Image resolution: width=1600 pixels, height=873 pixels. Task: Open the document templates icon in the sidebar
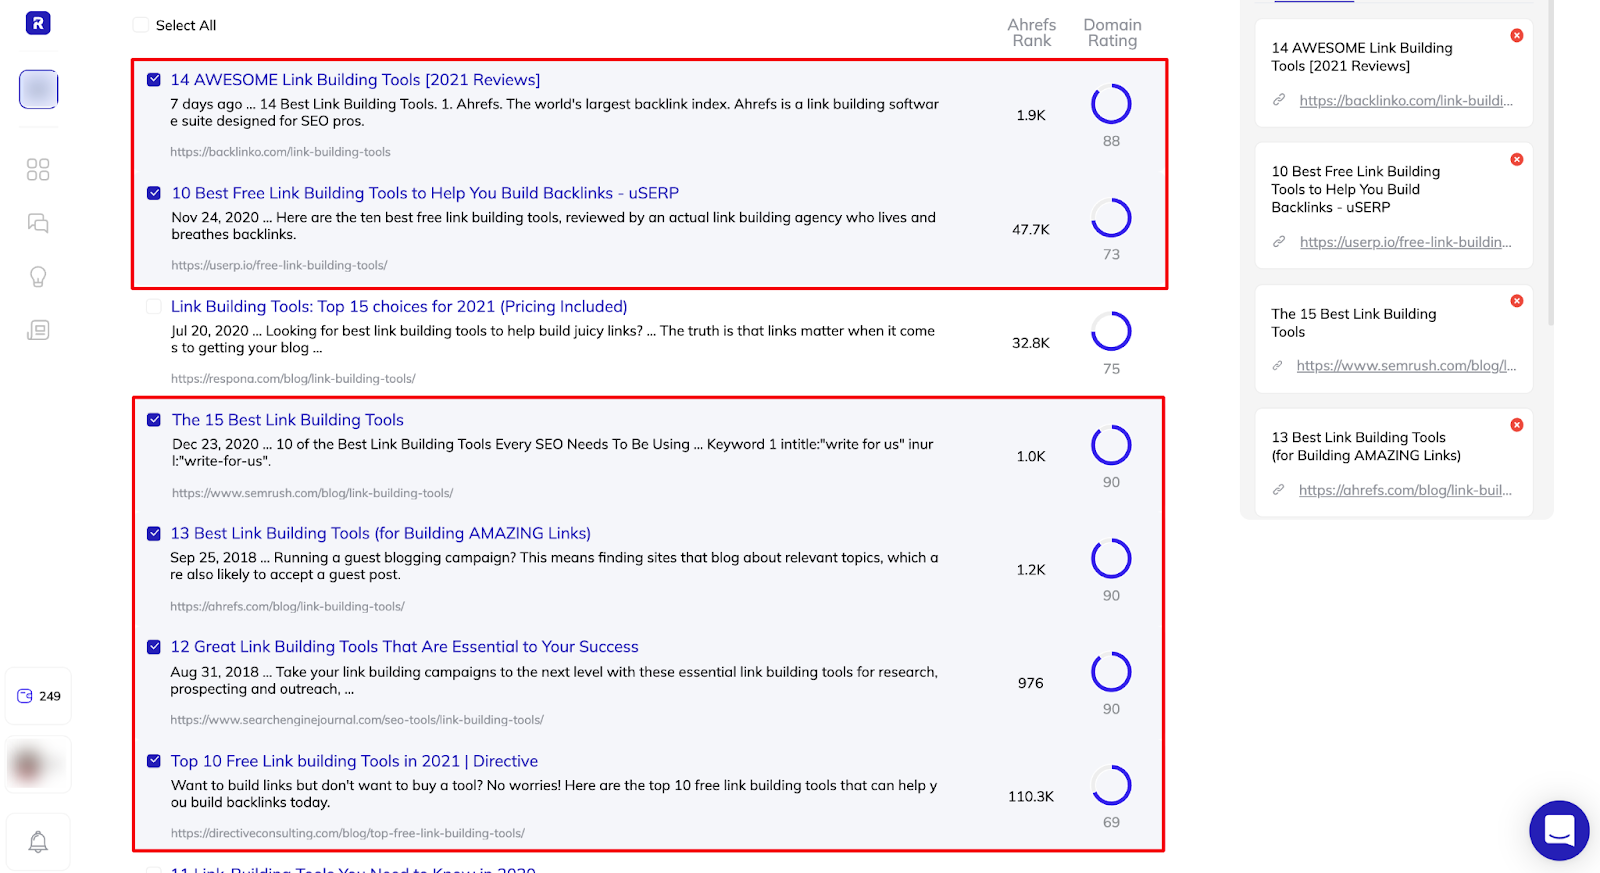pos(38,330)
